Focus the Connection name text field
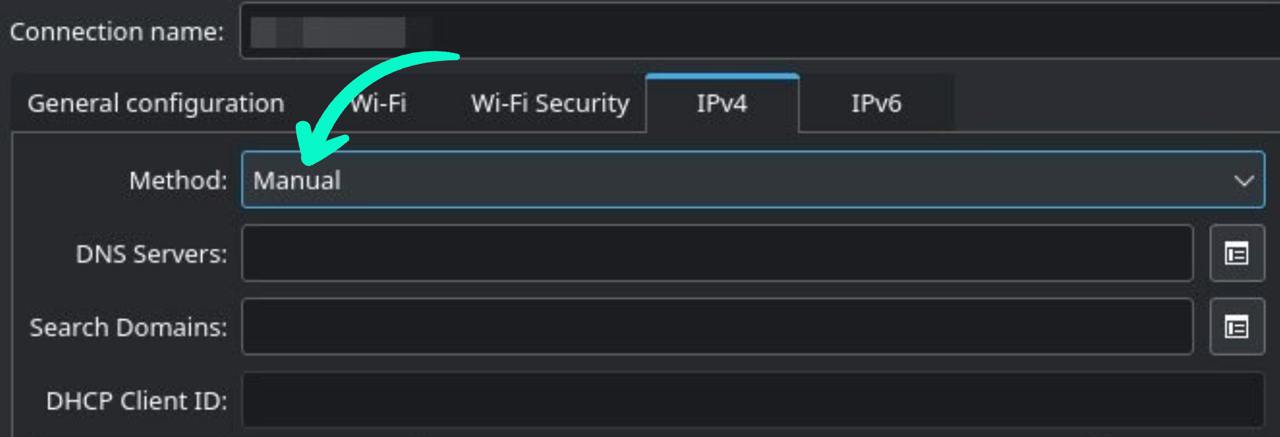Screen dimensions: 1280x437 pos(760,31)
